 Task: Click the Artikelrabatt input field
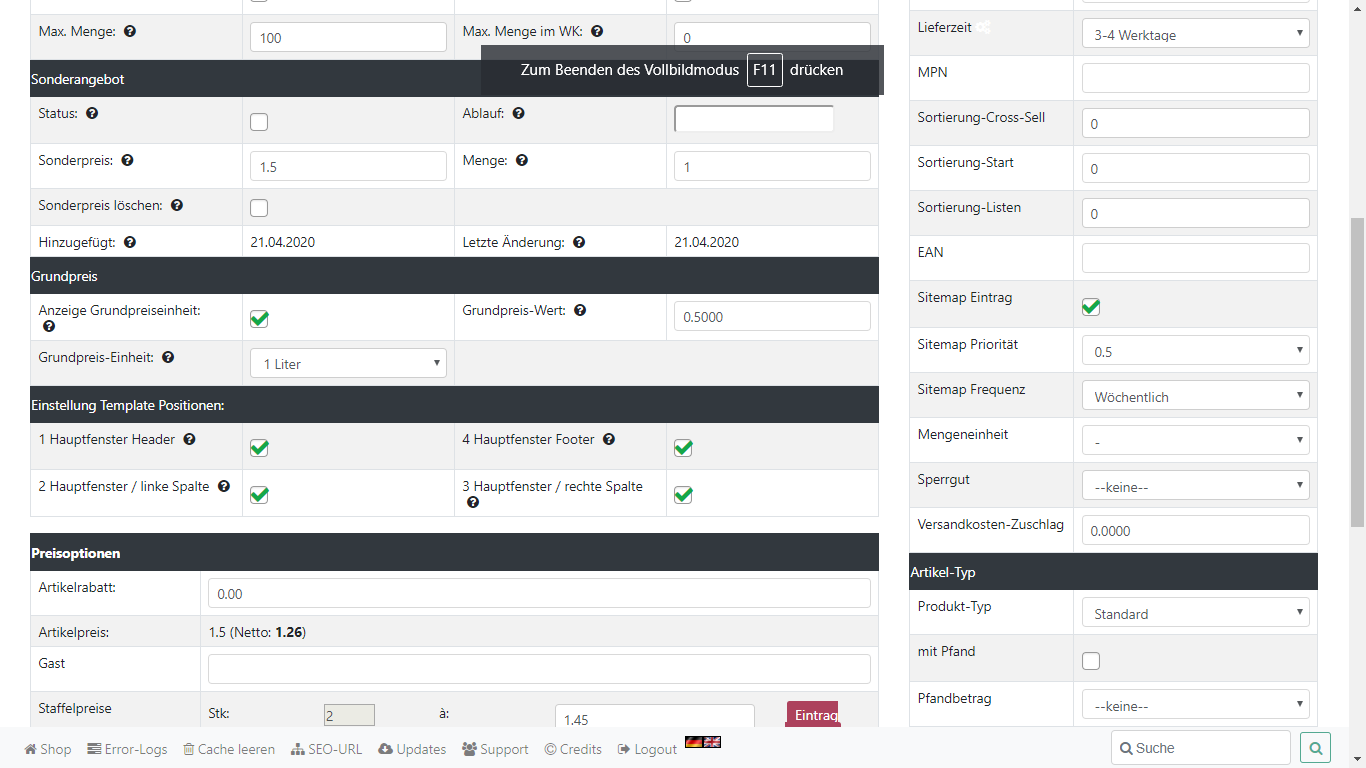click(x=539, y=593)
